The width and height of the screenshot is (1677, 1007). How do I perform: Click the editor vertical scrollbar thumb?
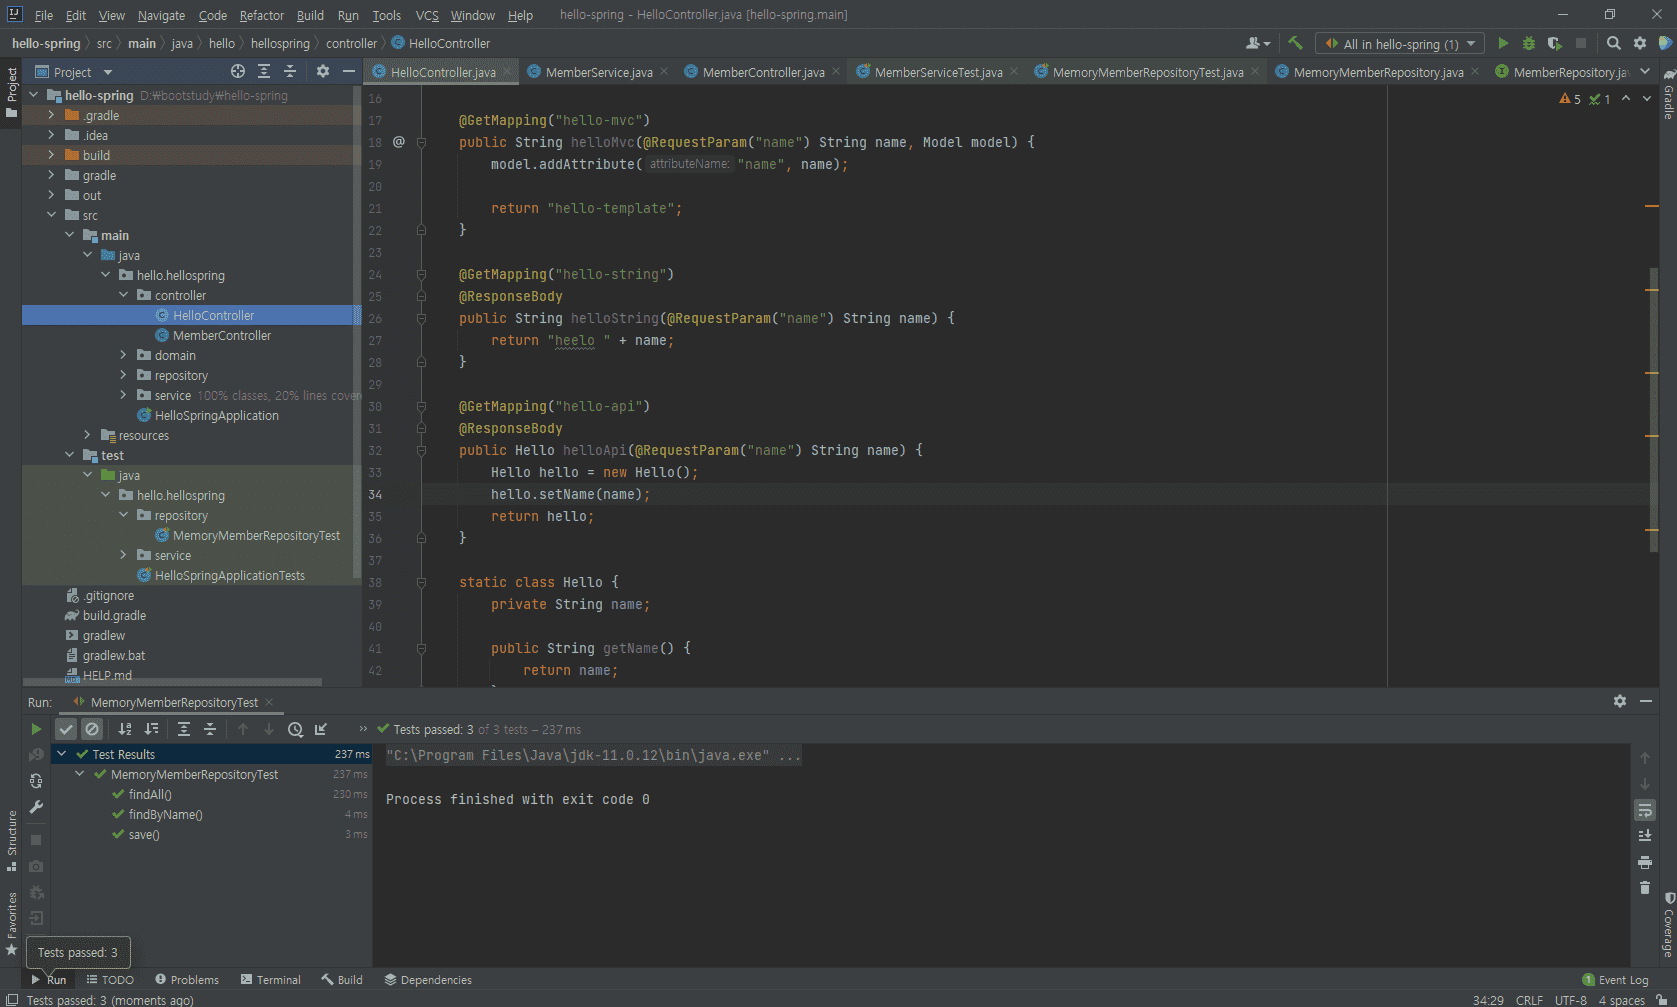[1652, 410]
